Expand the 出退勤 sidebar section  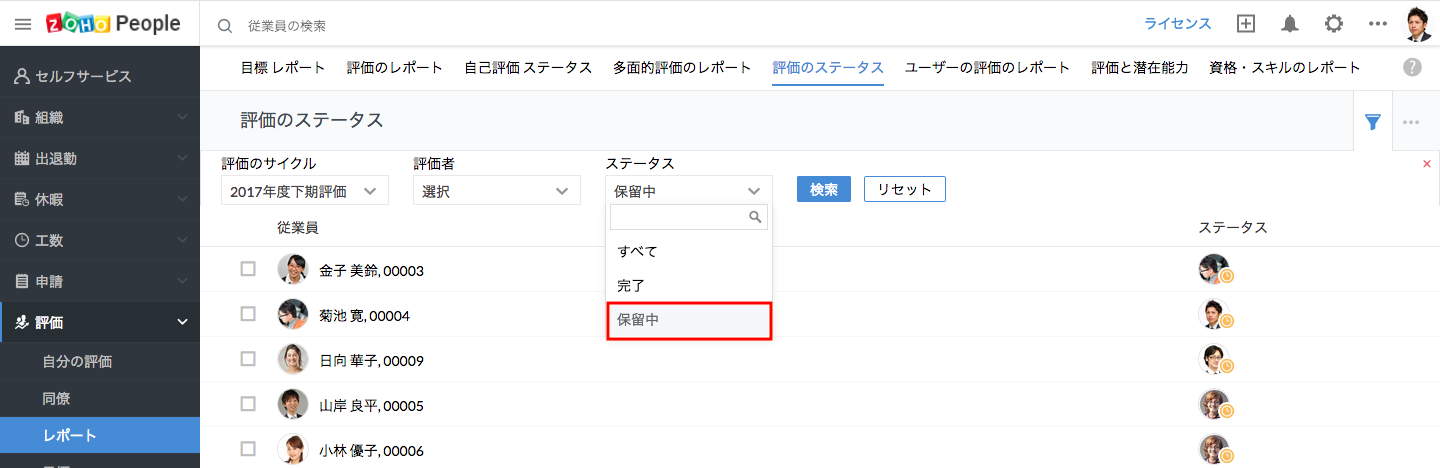pyautogui.click(x=100, y=158)
